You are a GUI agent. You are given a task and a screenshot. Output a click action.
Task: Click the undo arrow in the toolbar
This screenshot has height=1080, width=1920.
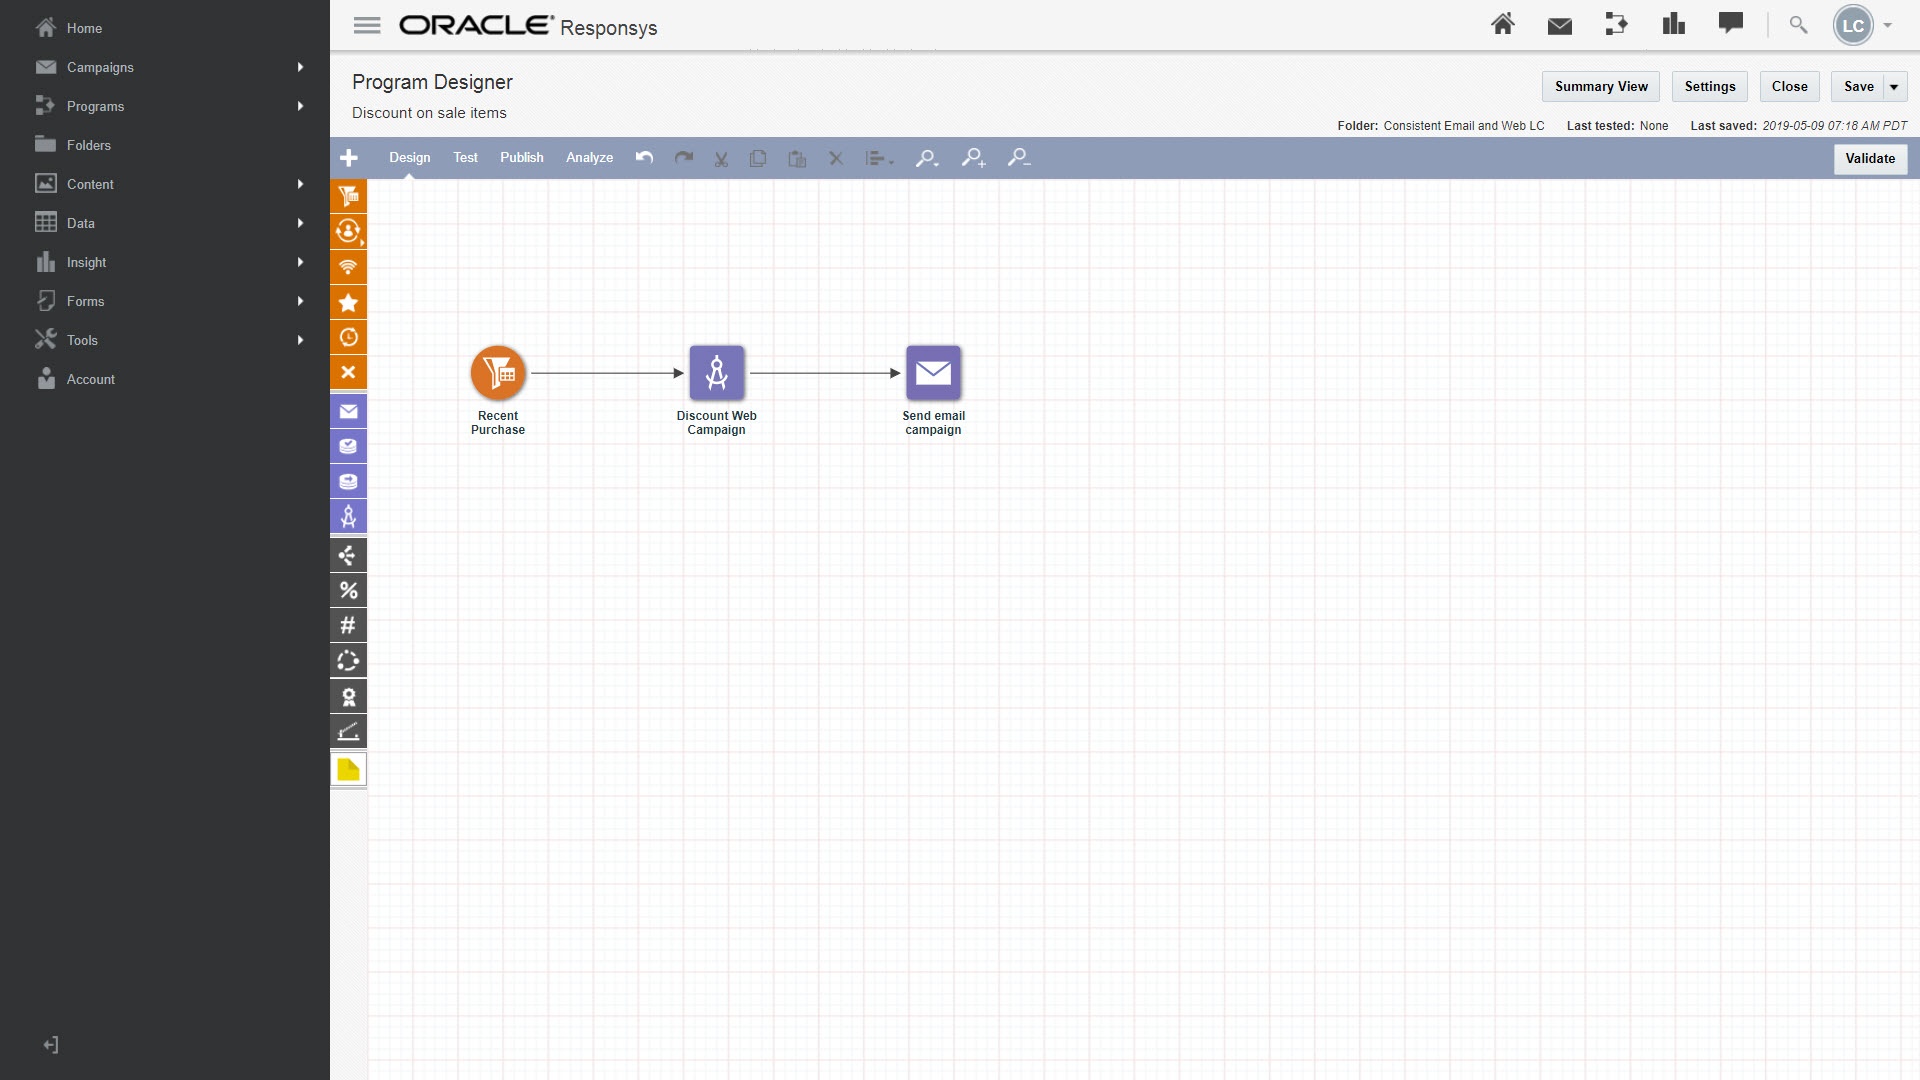(x=645, y=158)
